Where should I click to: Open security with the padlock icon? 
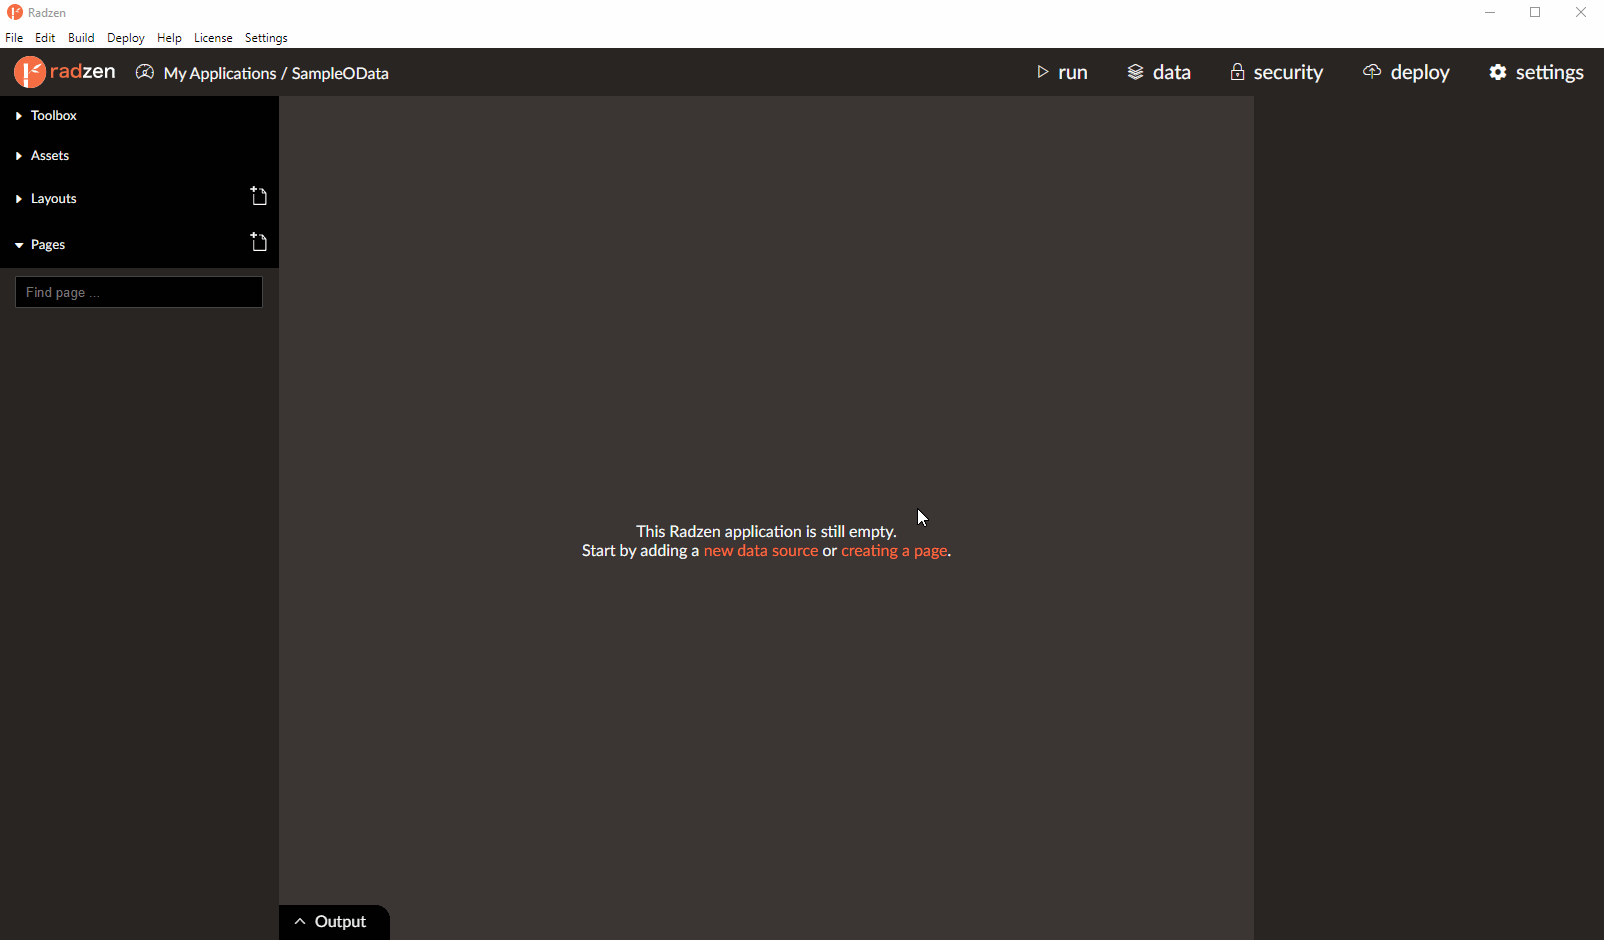pos(1237,72)
